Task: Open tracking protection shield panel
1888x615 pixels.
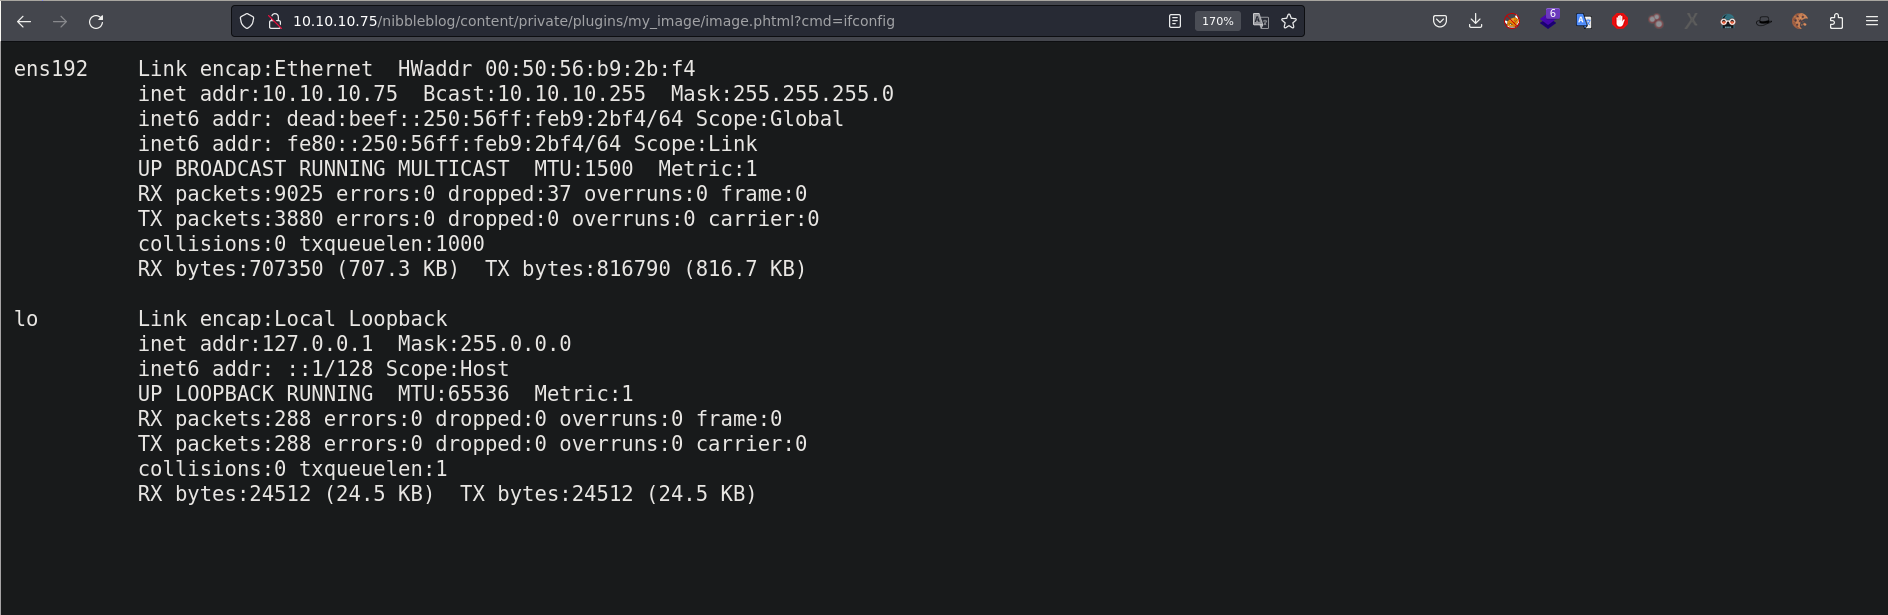Action: click(247, 21)
